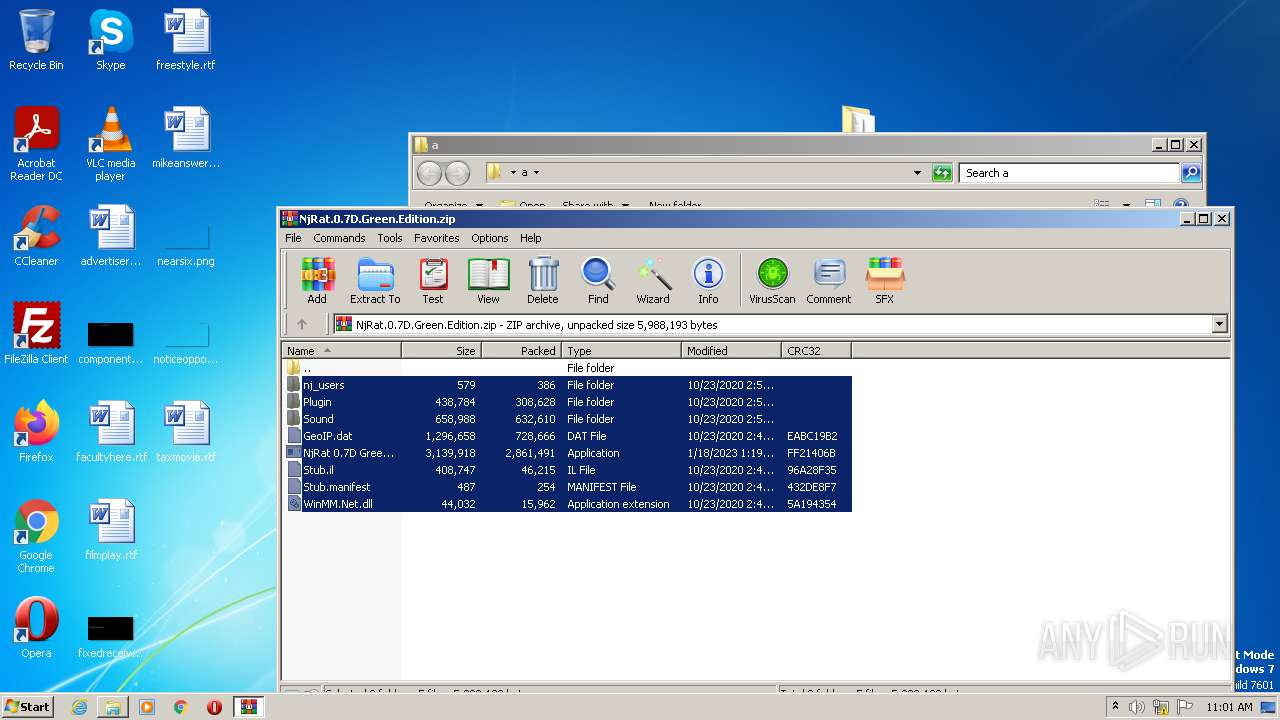
Task: Expand the archive path dropdown
Action: [1219, 324]
